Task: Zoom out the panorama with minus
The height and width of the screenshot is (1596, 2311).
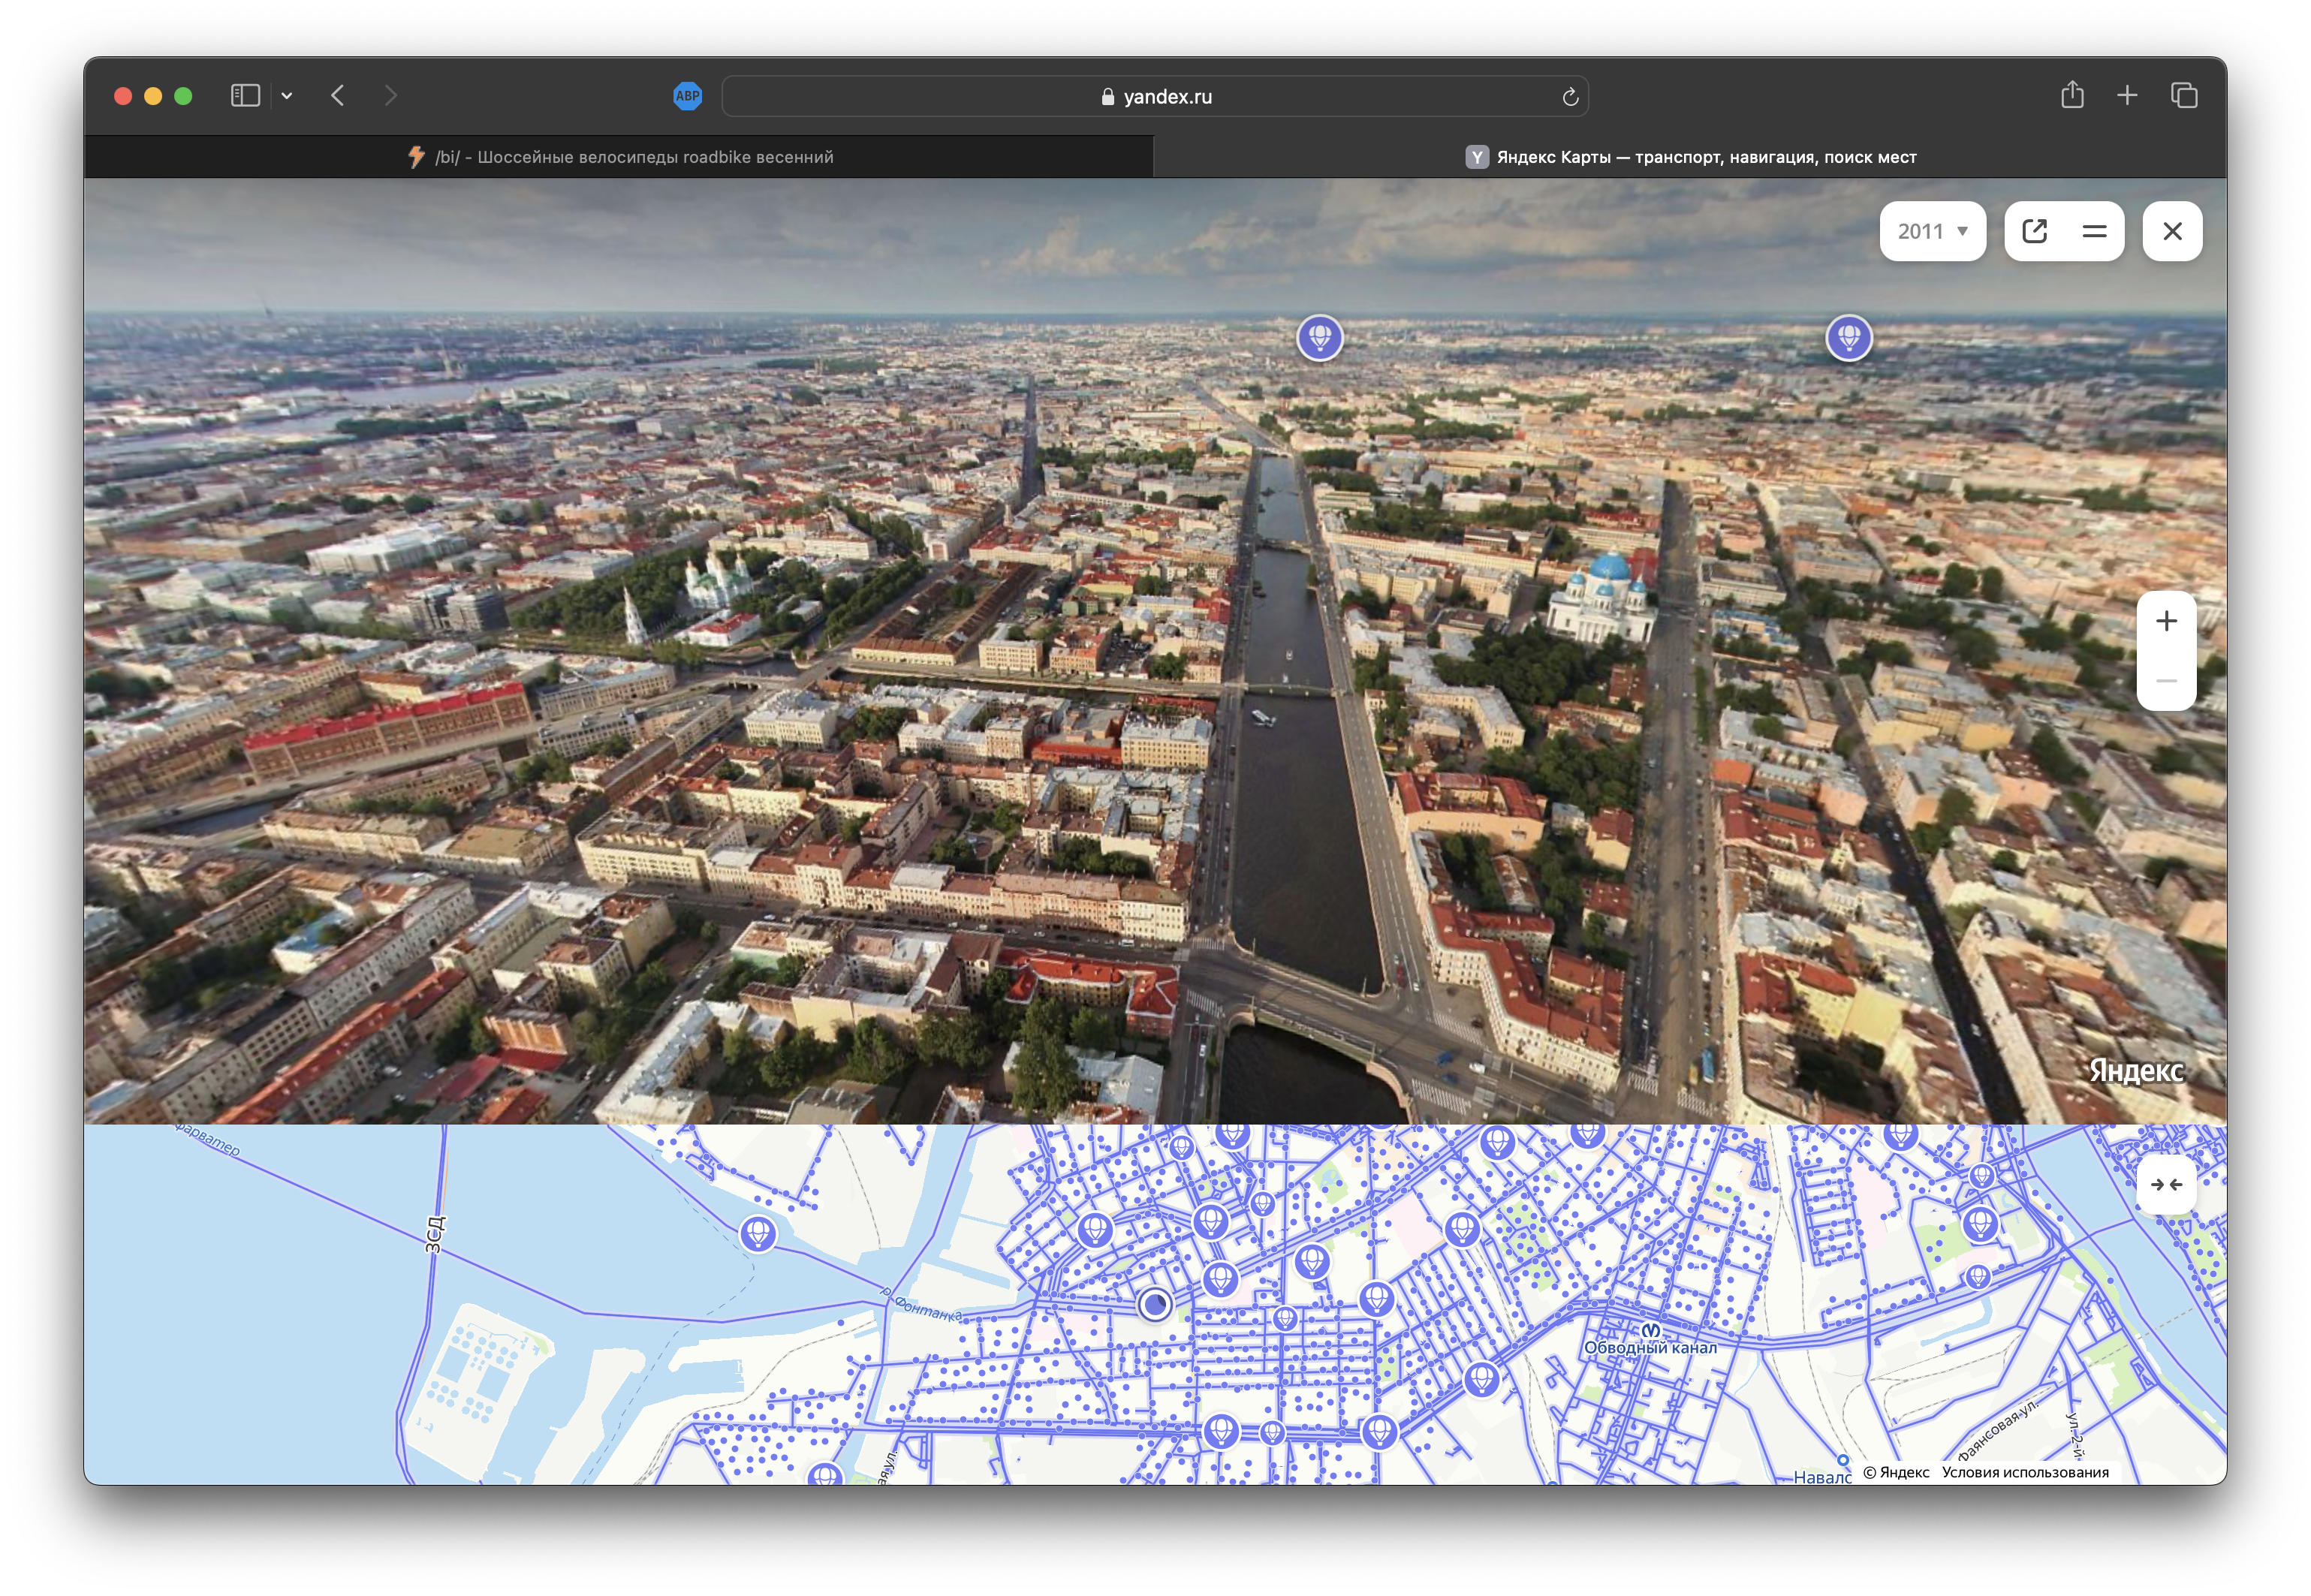Action: click(x=2166, y=681)
